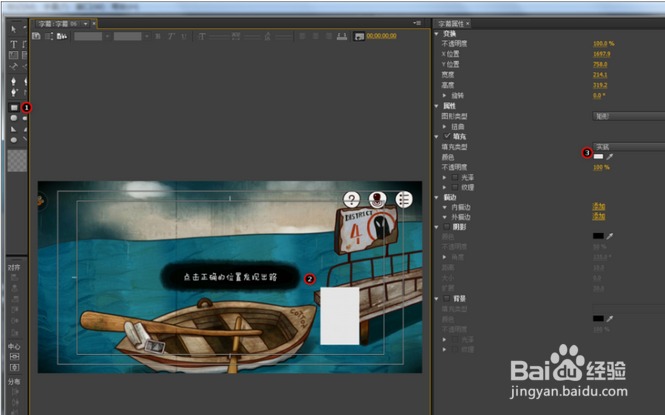Screen dimensions: 665x415
Task: Open the title selector dropdown in the tab
Action: click(86, 24)
